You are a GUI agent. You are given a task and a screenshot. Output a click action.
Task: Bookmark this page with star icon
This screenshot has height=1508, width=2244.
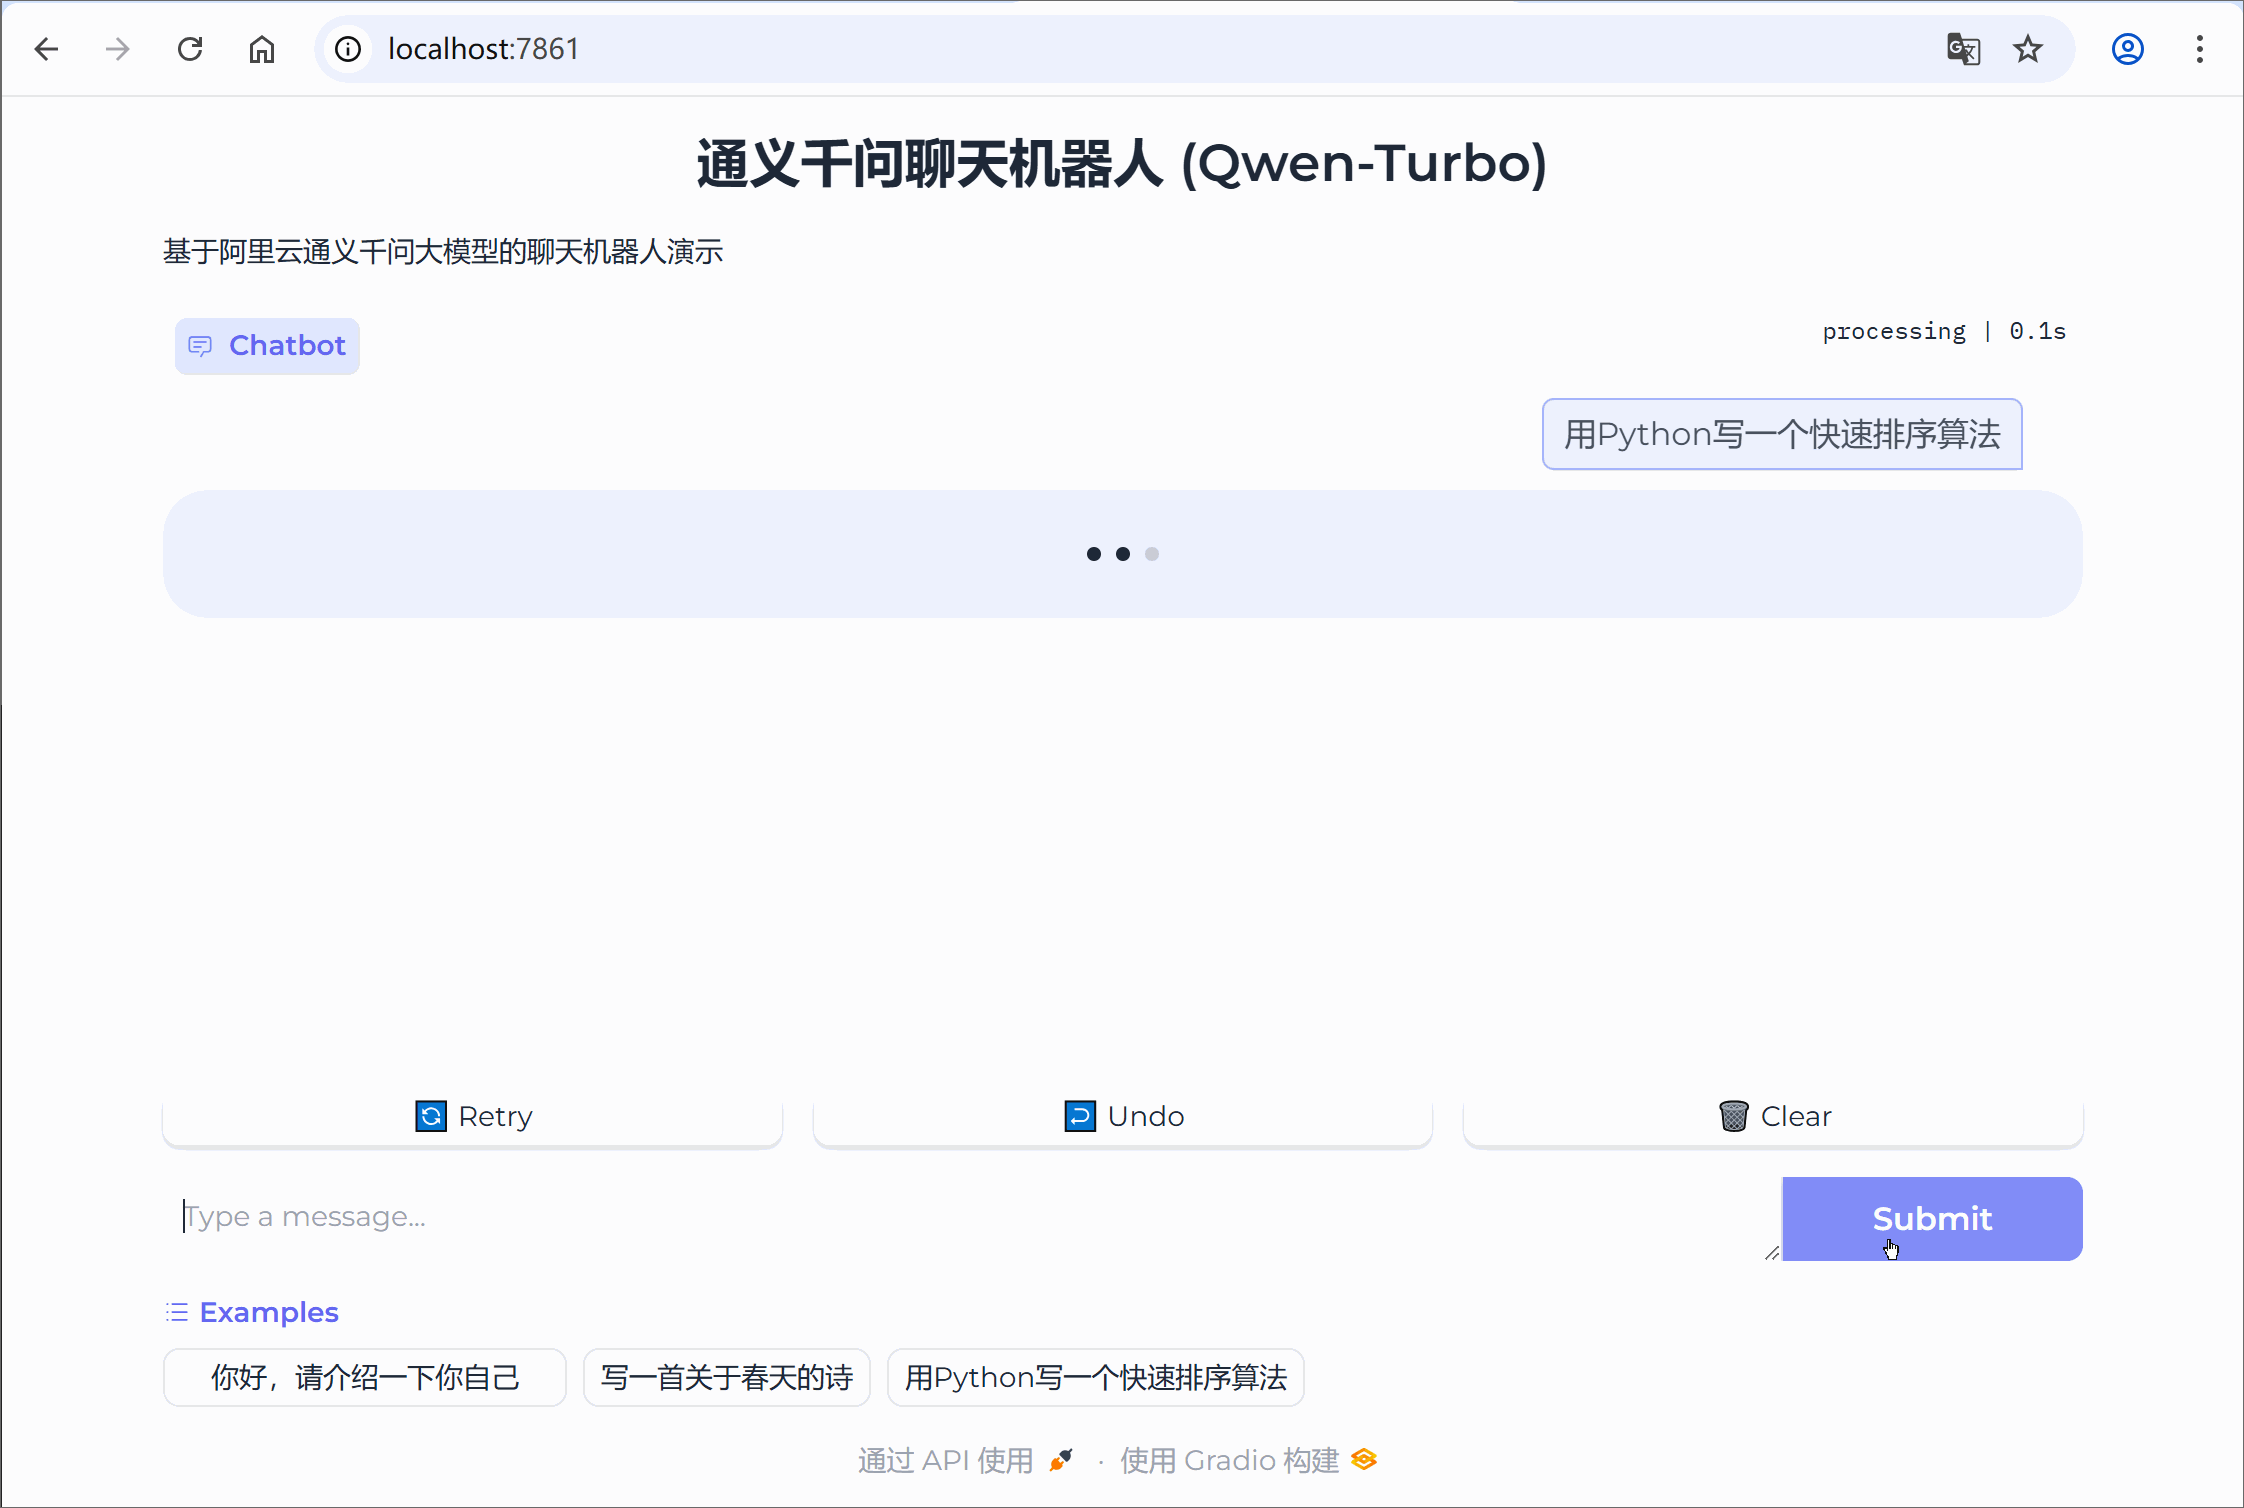(x=2028, y=49)
